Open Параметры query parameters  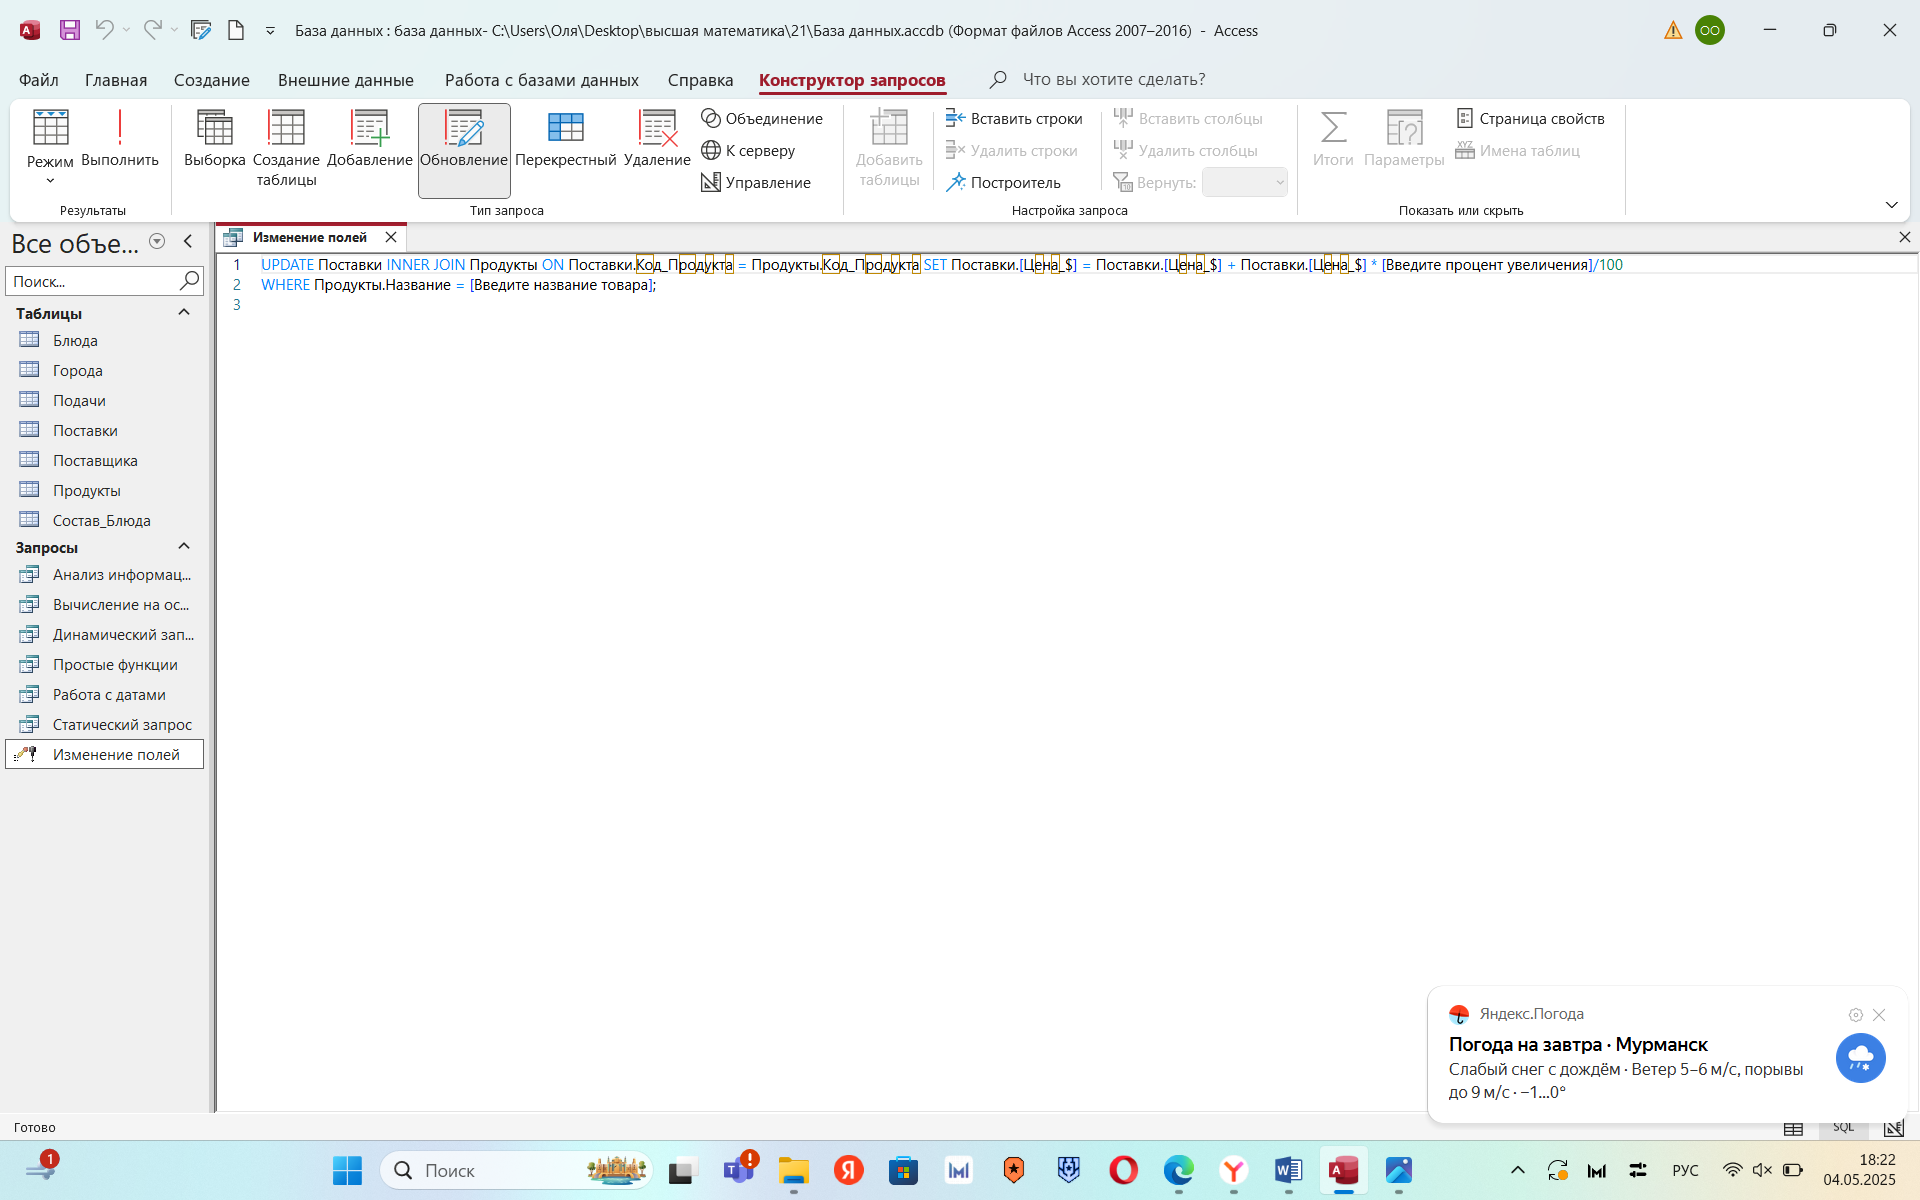tap(1404, 140)
